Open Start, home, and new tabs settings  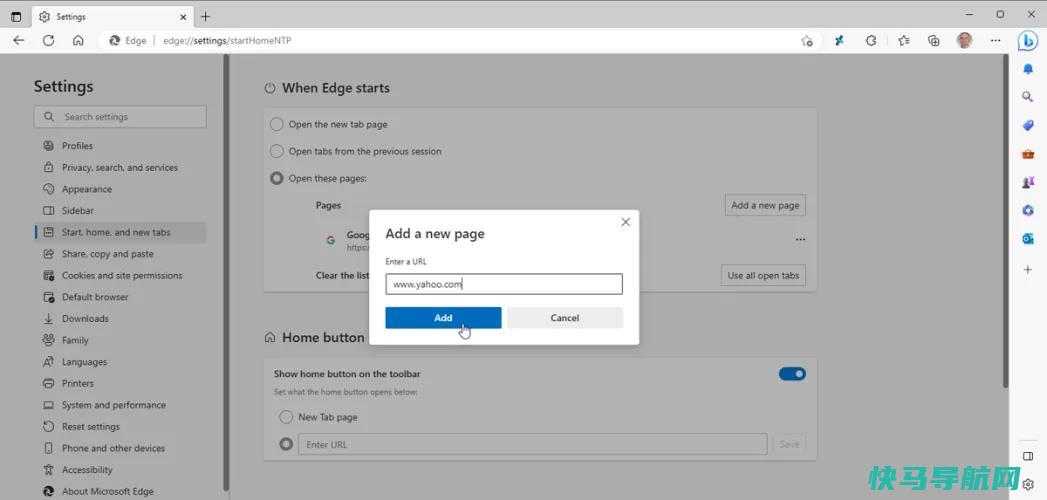(x=120, y=232)
